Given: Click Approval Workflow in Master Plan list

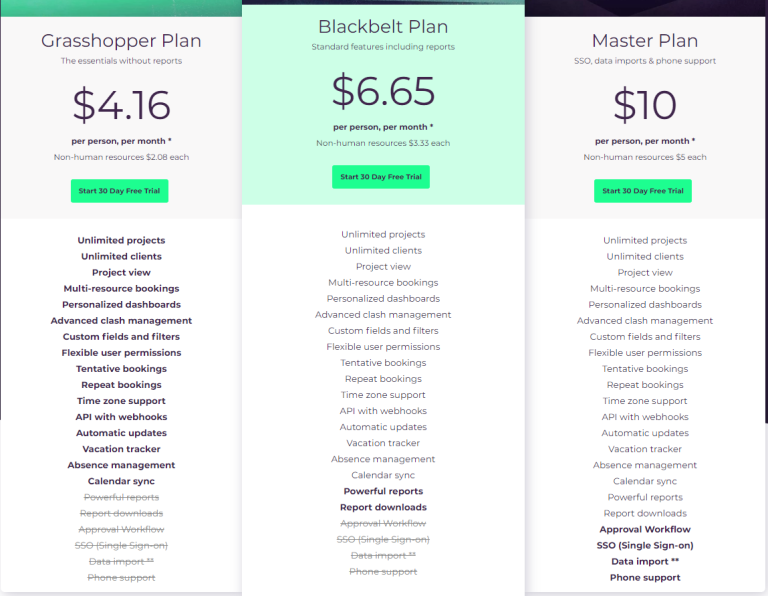Looking at the screenshot, I should point(645,529).
